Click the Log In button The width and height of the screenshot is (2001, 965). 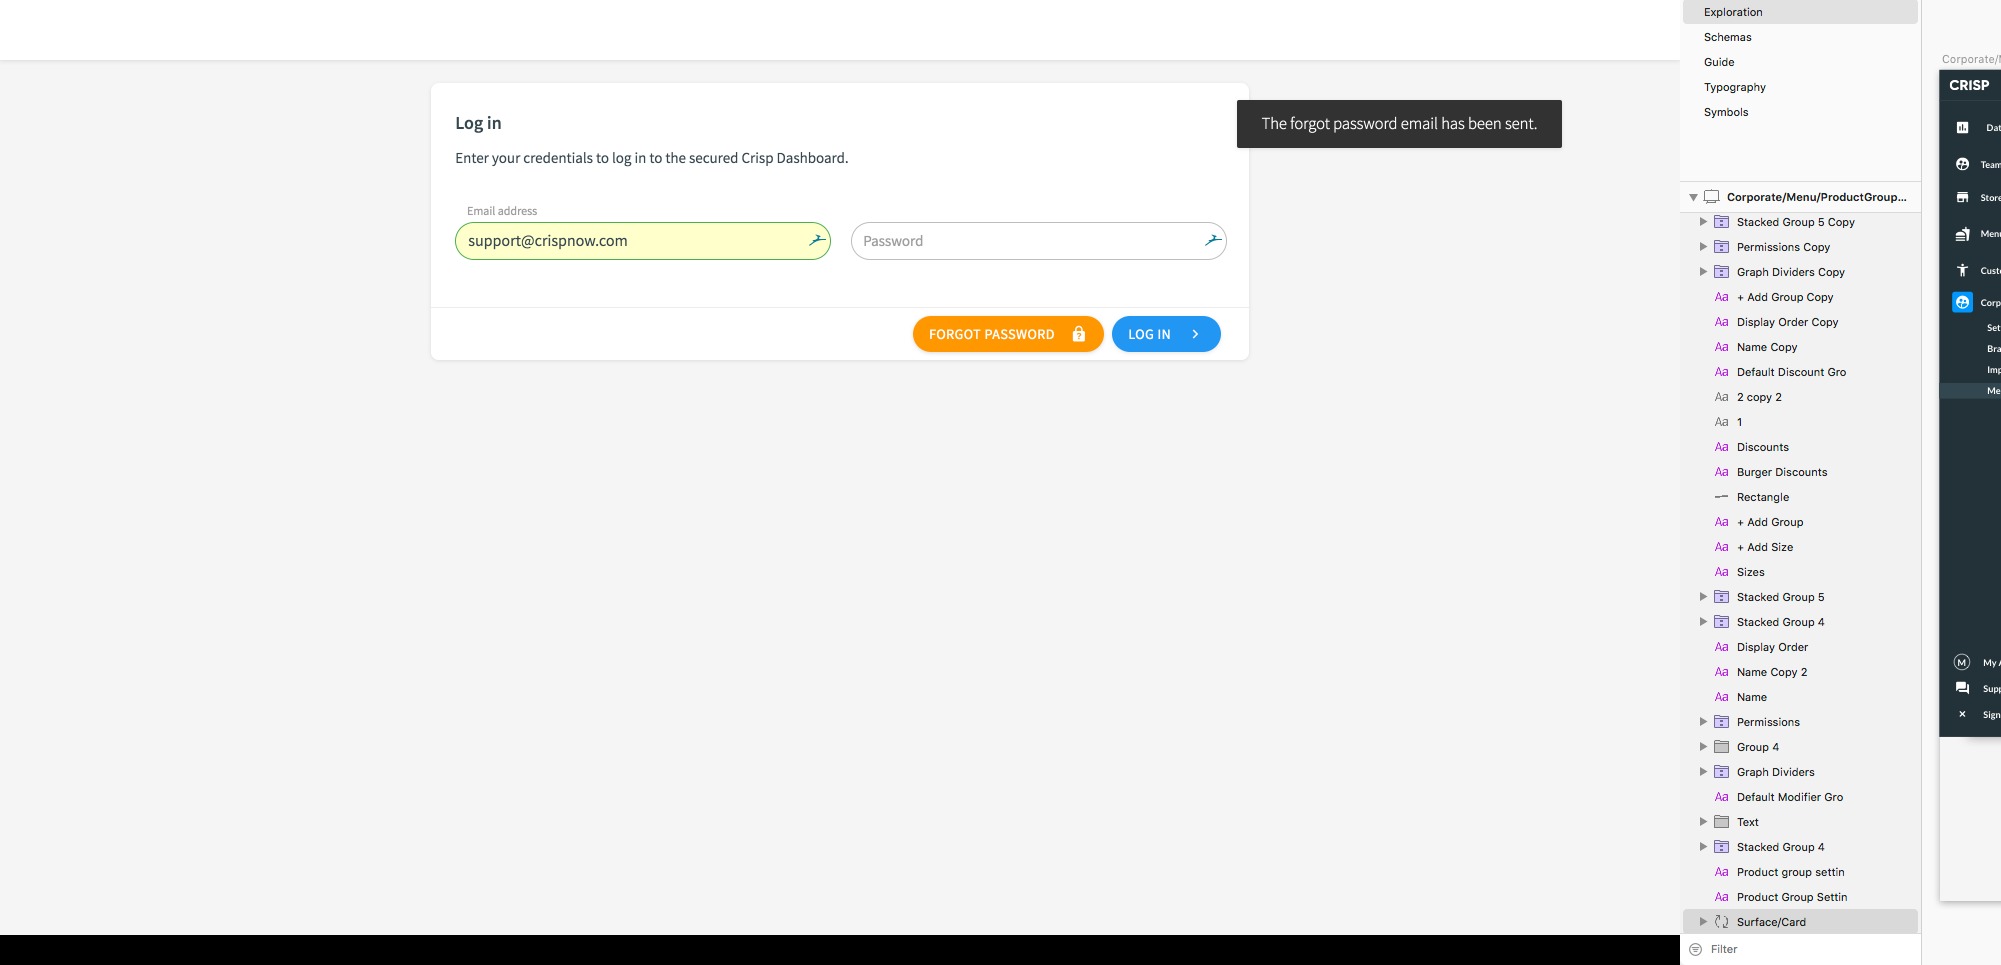click(1166, 334)
